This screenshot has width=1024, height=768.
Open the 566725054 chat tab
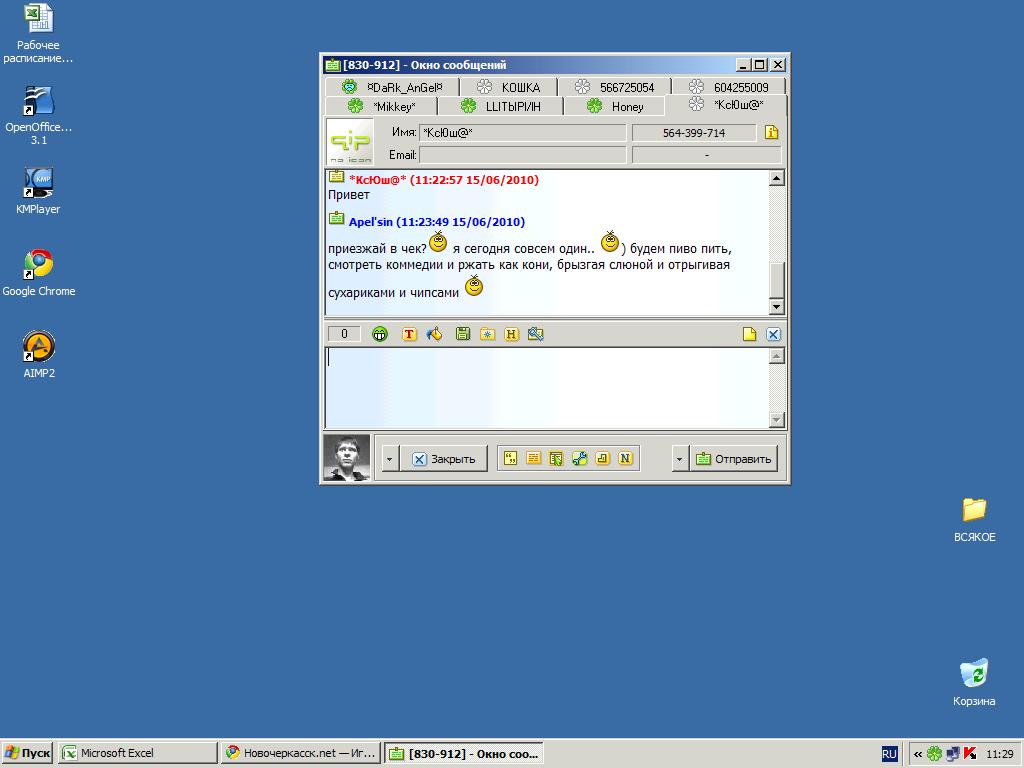[x=615, y=87]
